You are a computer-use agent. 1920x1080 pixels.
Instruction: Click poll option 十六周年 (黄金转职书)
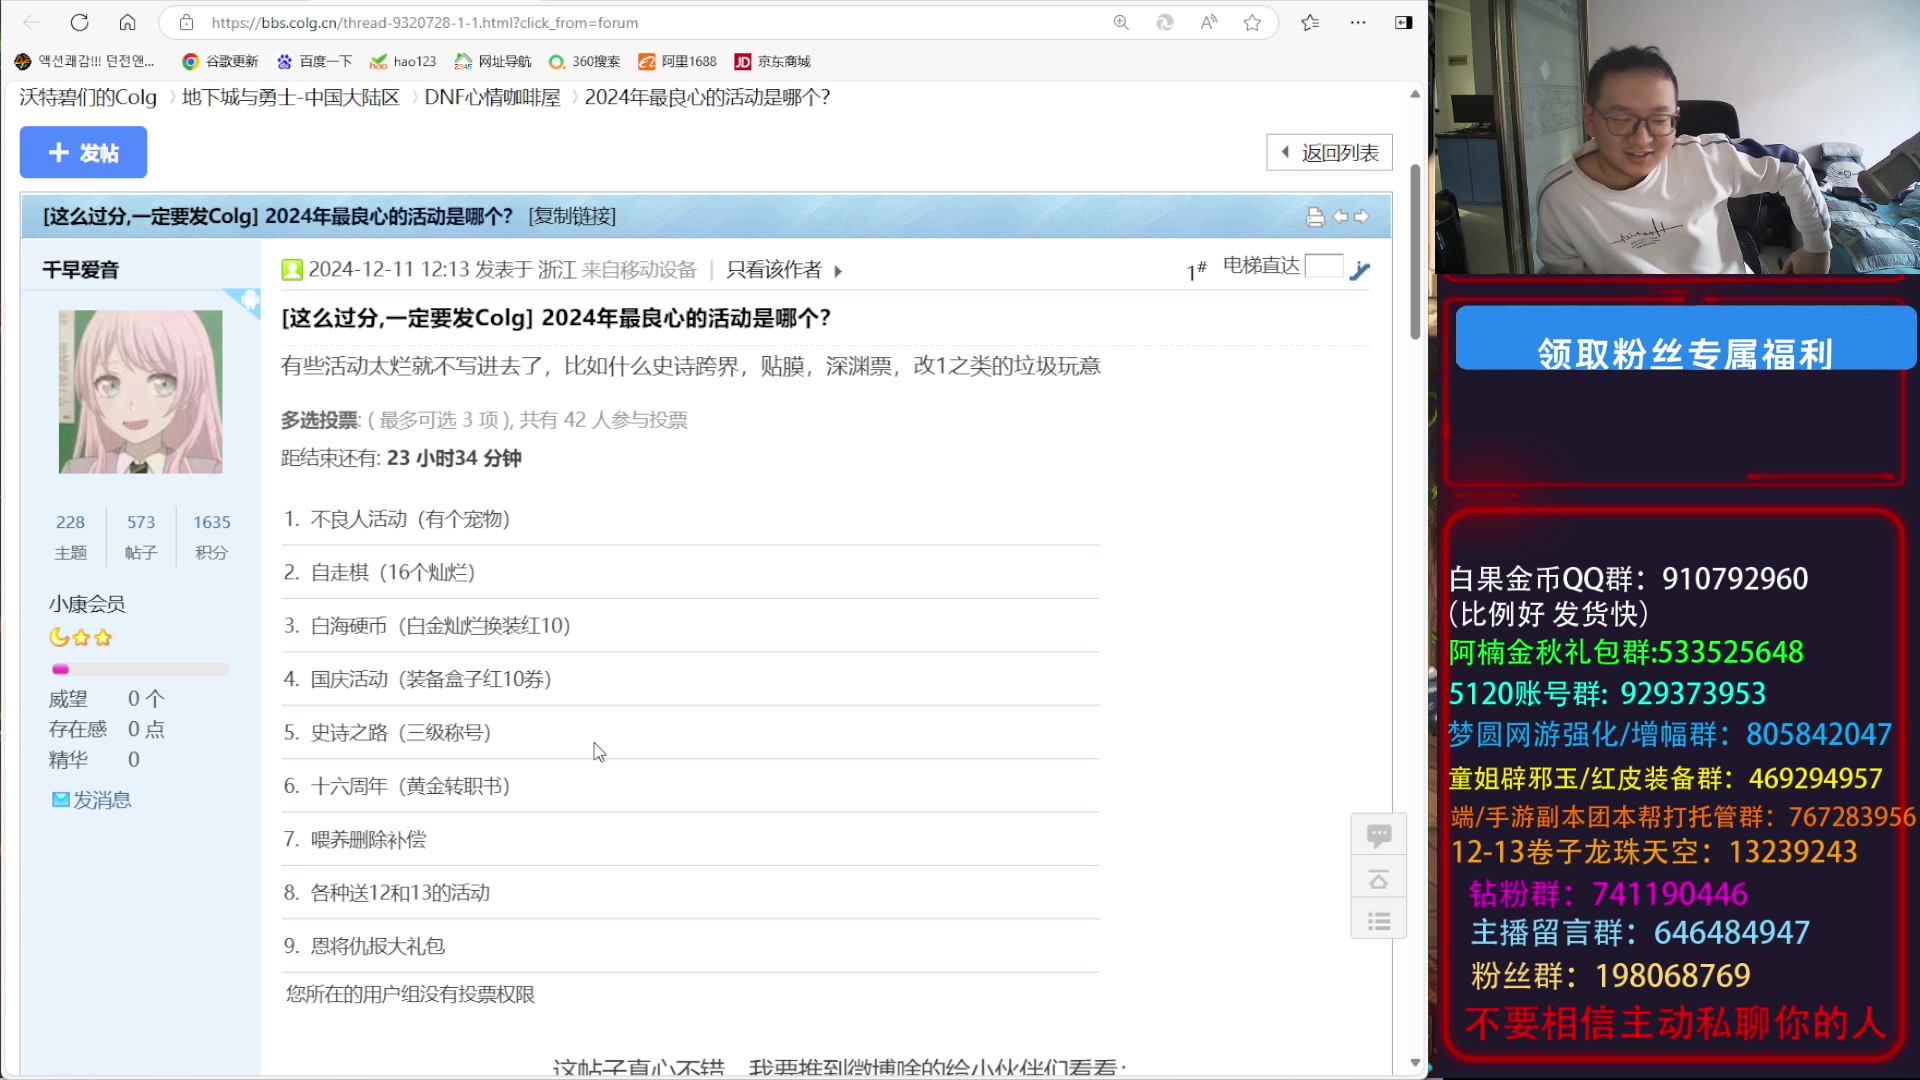(x=410, y=786)
